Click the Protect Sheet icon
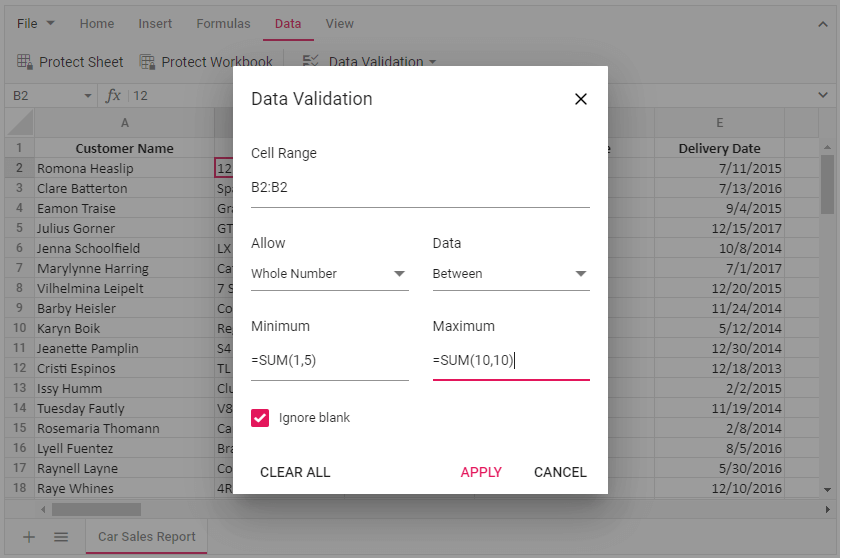Image resolution: width=841 pixels, height=558 pixels. pyautogui.click(x=24, y=62)
